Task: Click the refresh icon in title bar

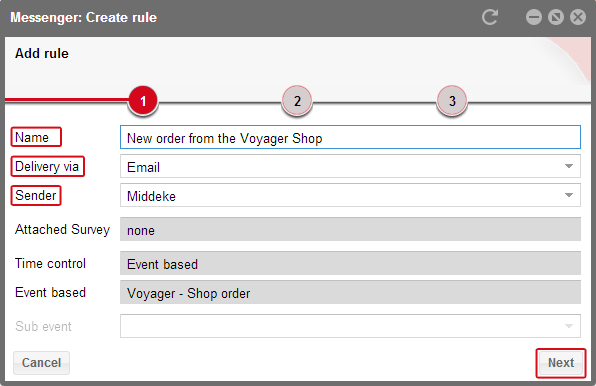Action: 490,17
